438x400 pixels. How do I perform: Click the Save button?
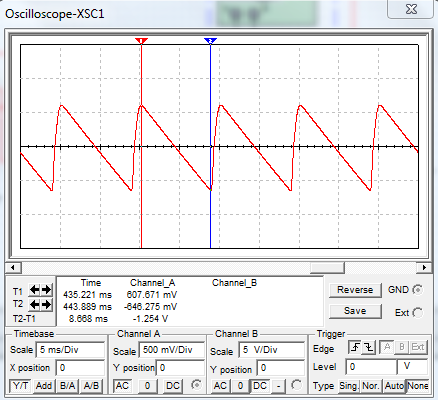[x=355, y=311]
